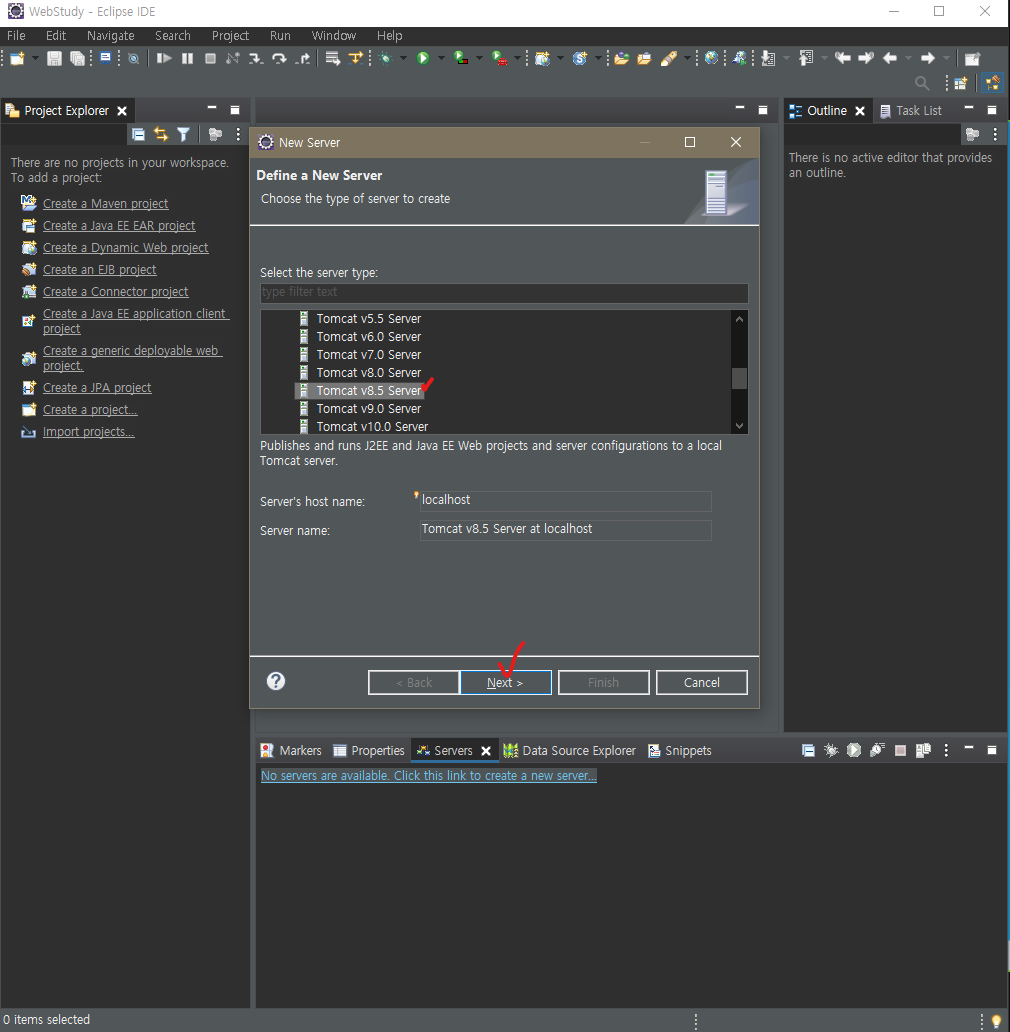Click the Server's host name field
The height and width of the screenshot is (1032, 1010).
click(565, 500)
